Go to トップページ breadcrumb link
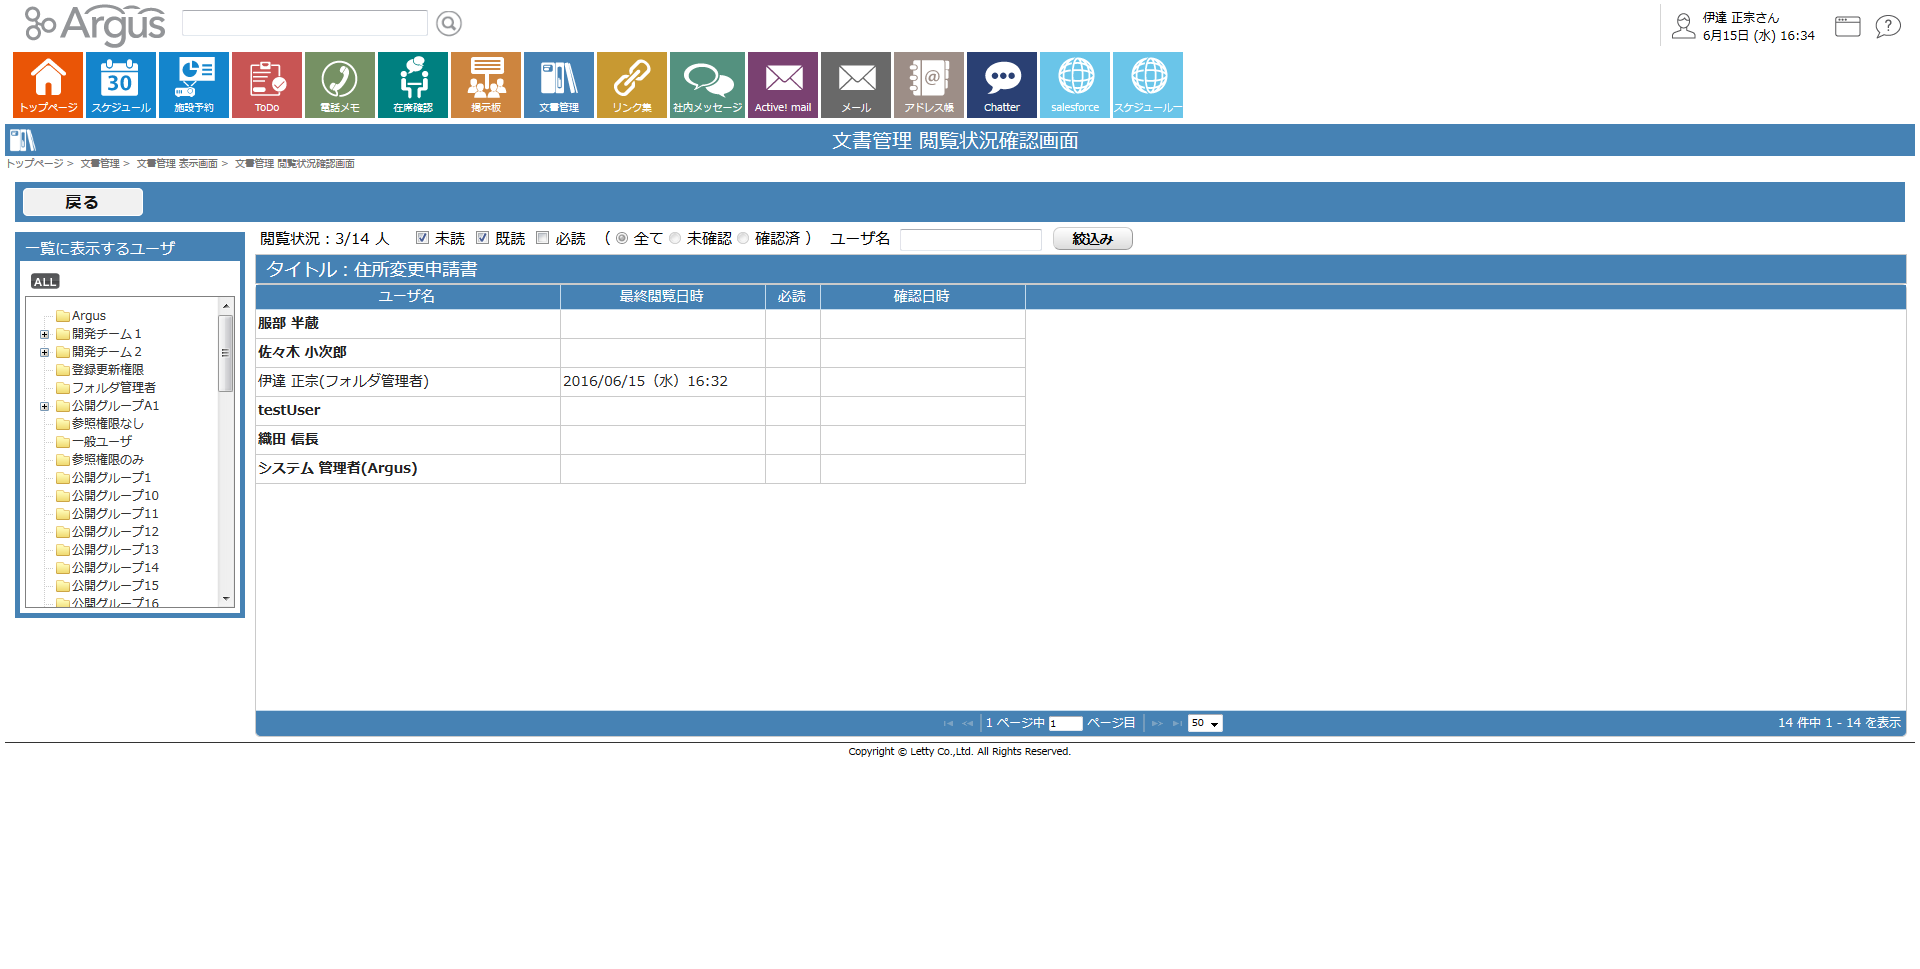This screenshot has height=969, width=1920. [x=34, y=164]
